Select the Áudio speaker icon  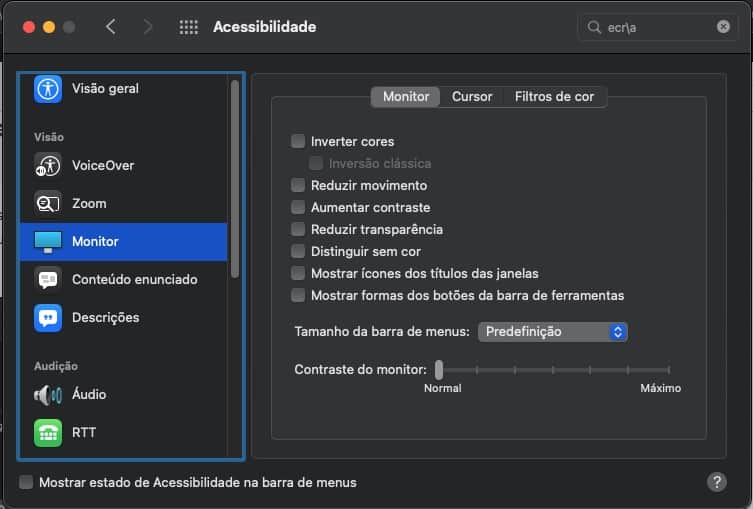48,394
